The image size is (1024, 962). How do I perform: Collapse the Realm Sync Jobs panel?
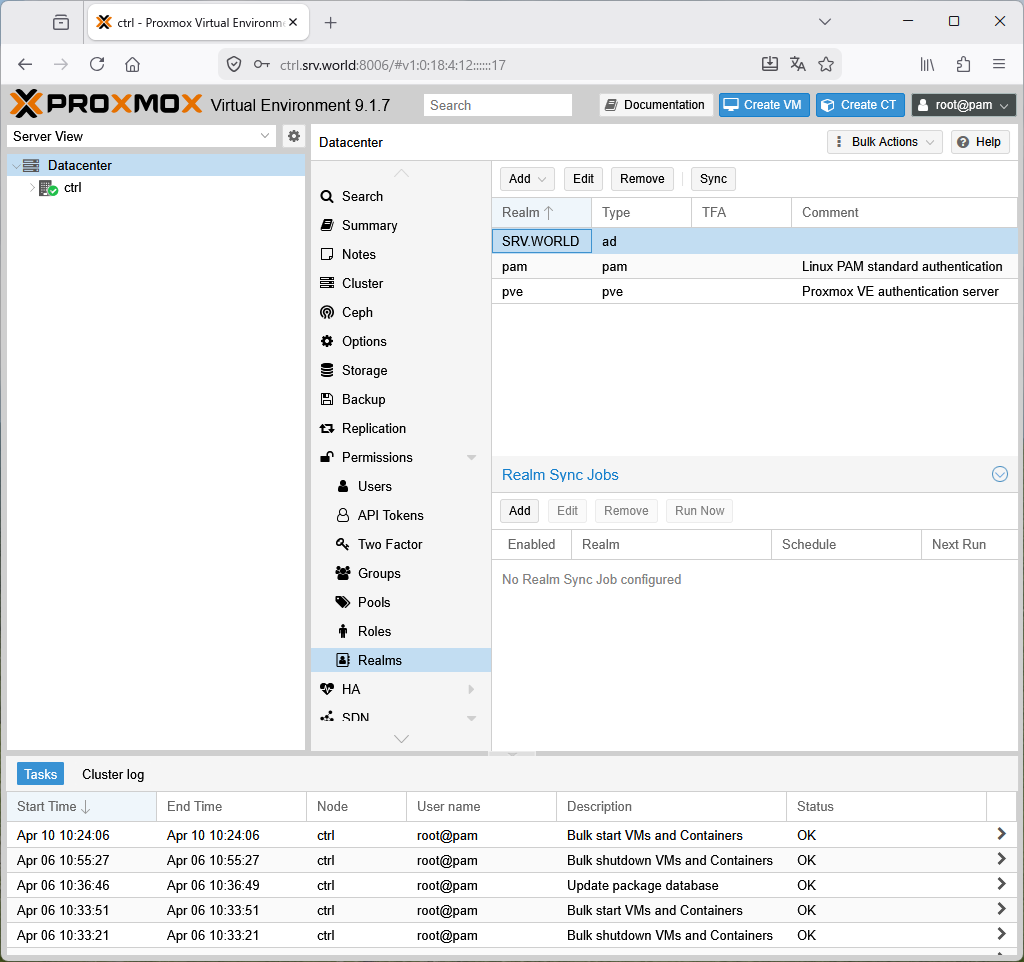click(x=999, y=474)
